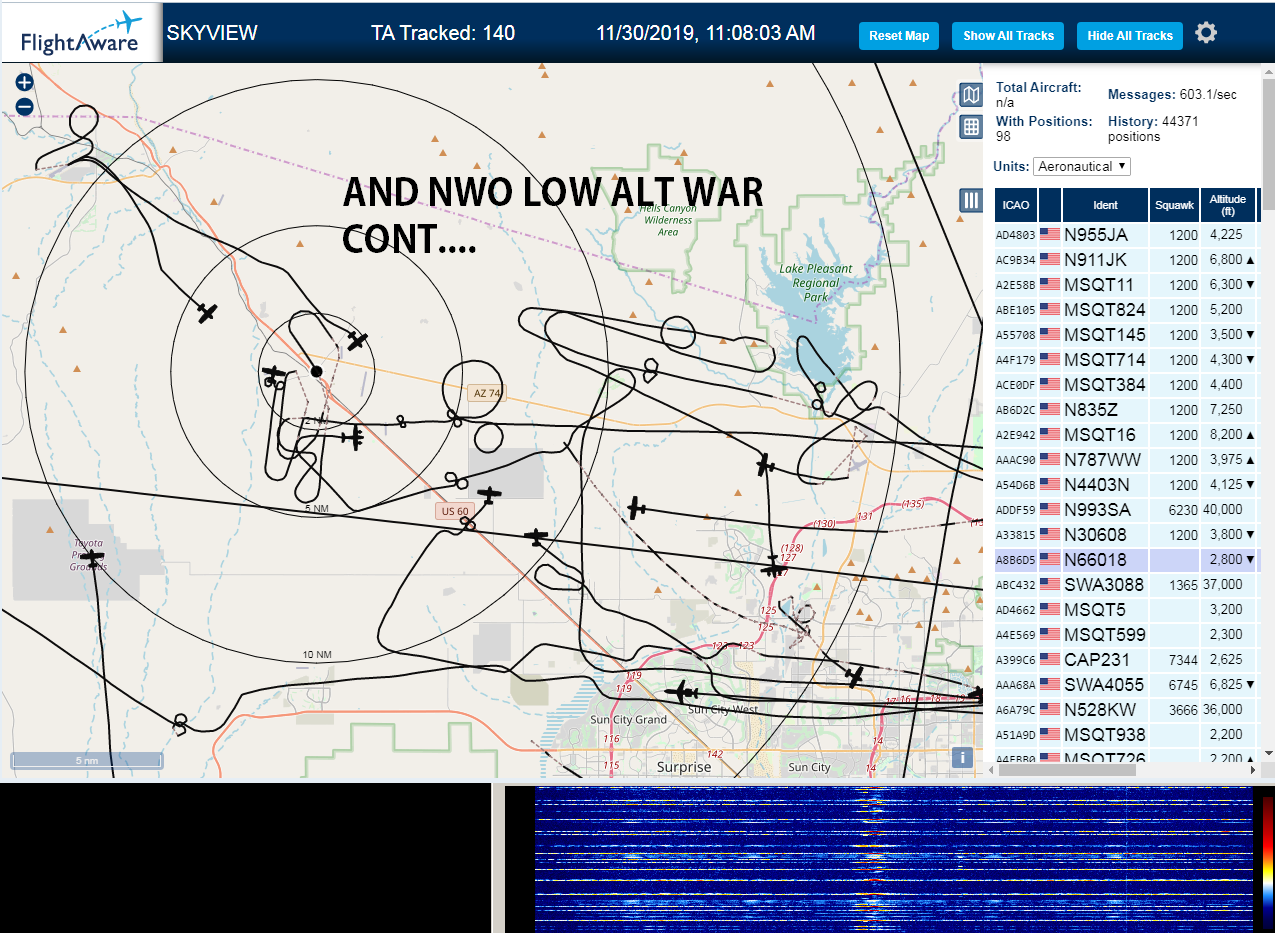Click the AZ 74 highway shield
Viewport: 1275px width, 933px height.
[x=487, y=393]
